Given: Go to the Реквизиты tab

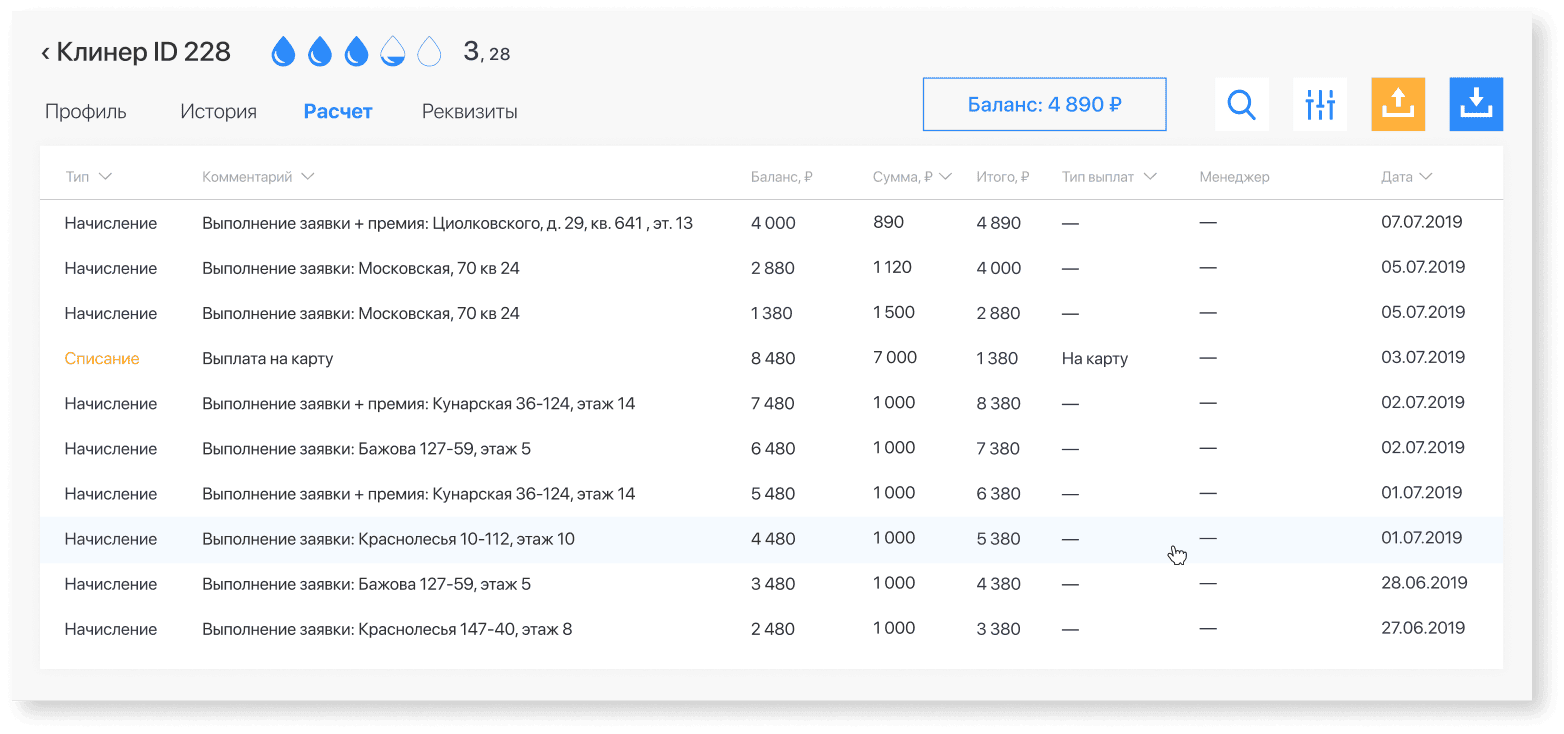Looking at the screenshot, I should (469, 112).
